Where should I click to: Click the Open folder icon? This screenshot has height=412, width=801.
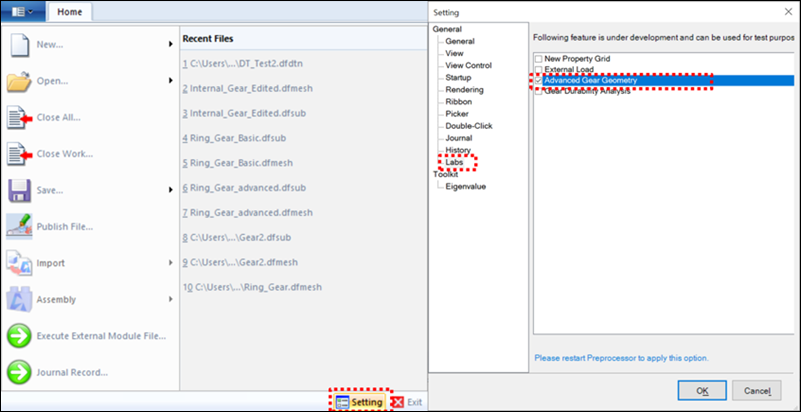coord(19,81)
